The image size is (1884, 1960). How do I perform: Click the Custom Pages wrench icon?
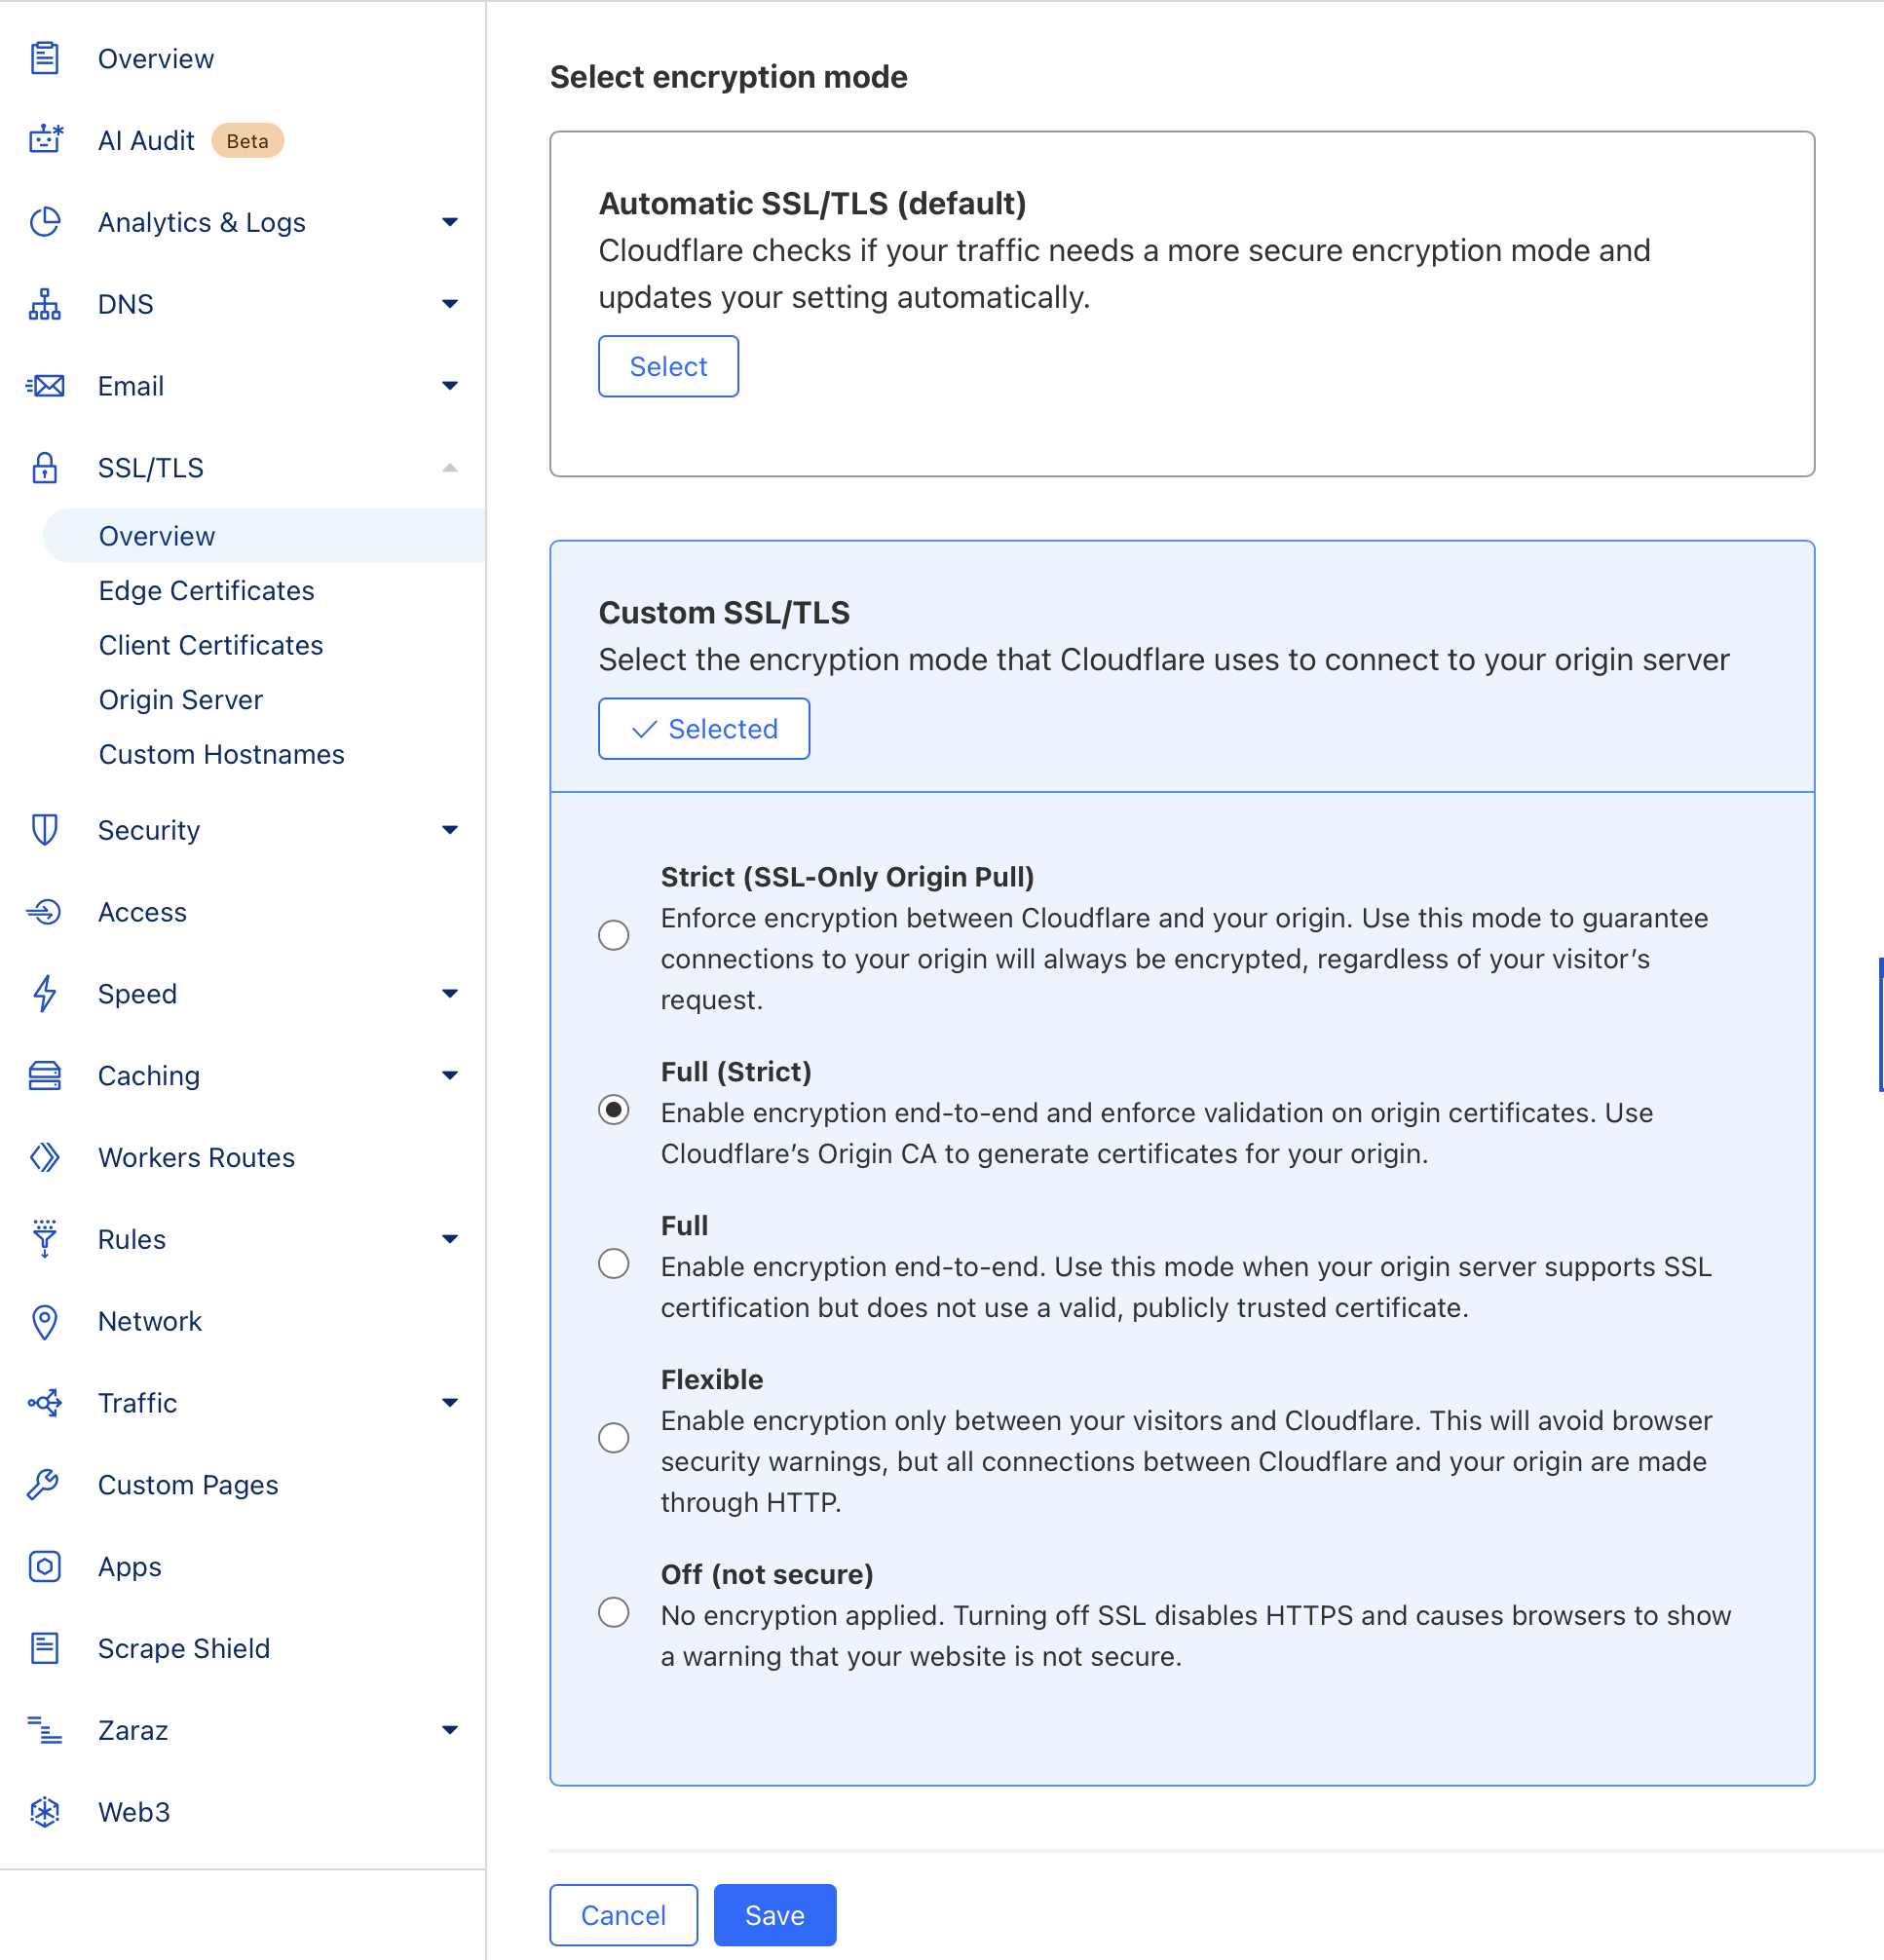(45, 1485)
